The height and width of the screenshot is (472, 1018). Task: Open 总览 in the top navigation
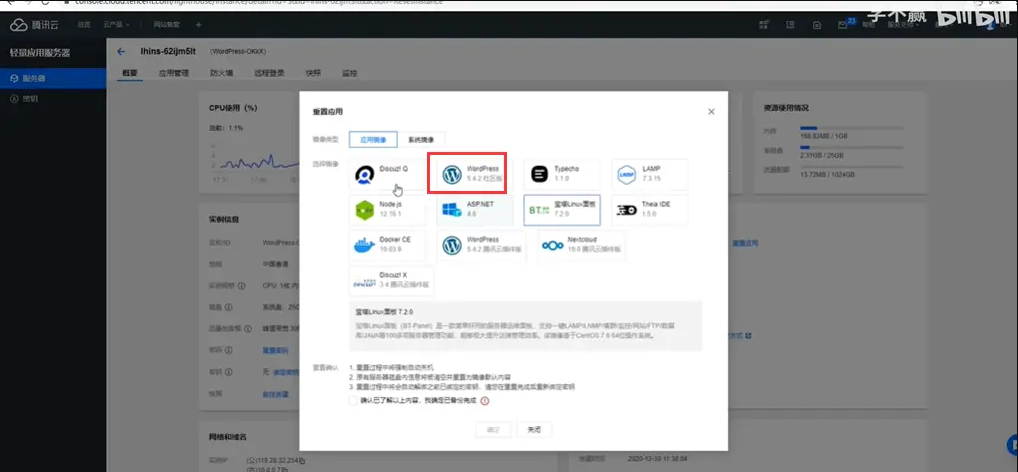(x=84, y=25)
